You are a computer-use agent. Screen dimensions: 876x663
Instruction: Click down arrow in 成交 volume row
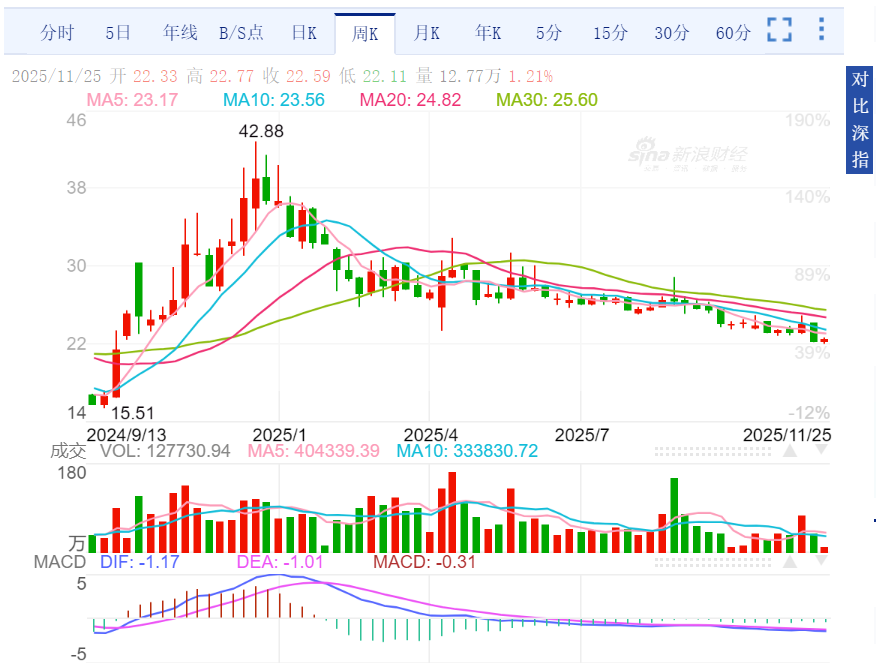pyautogui.click(x=819, y=451)
